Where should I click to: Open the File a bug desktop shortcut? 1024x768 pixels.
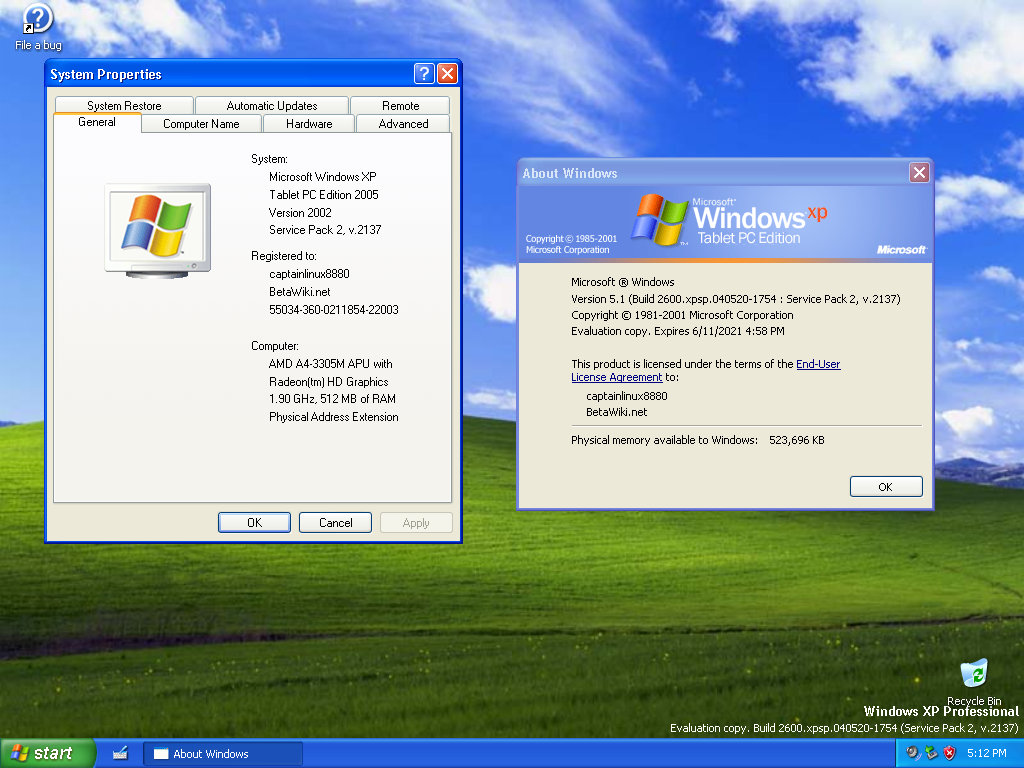pyautogui.click(x=38, y=20)
